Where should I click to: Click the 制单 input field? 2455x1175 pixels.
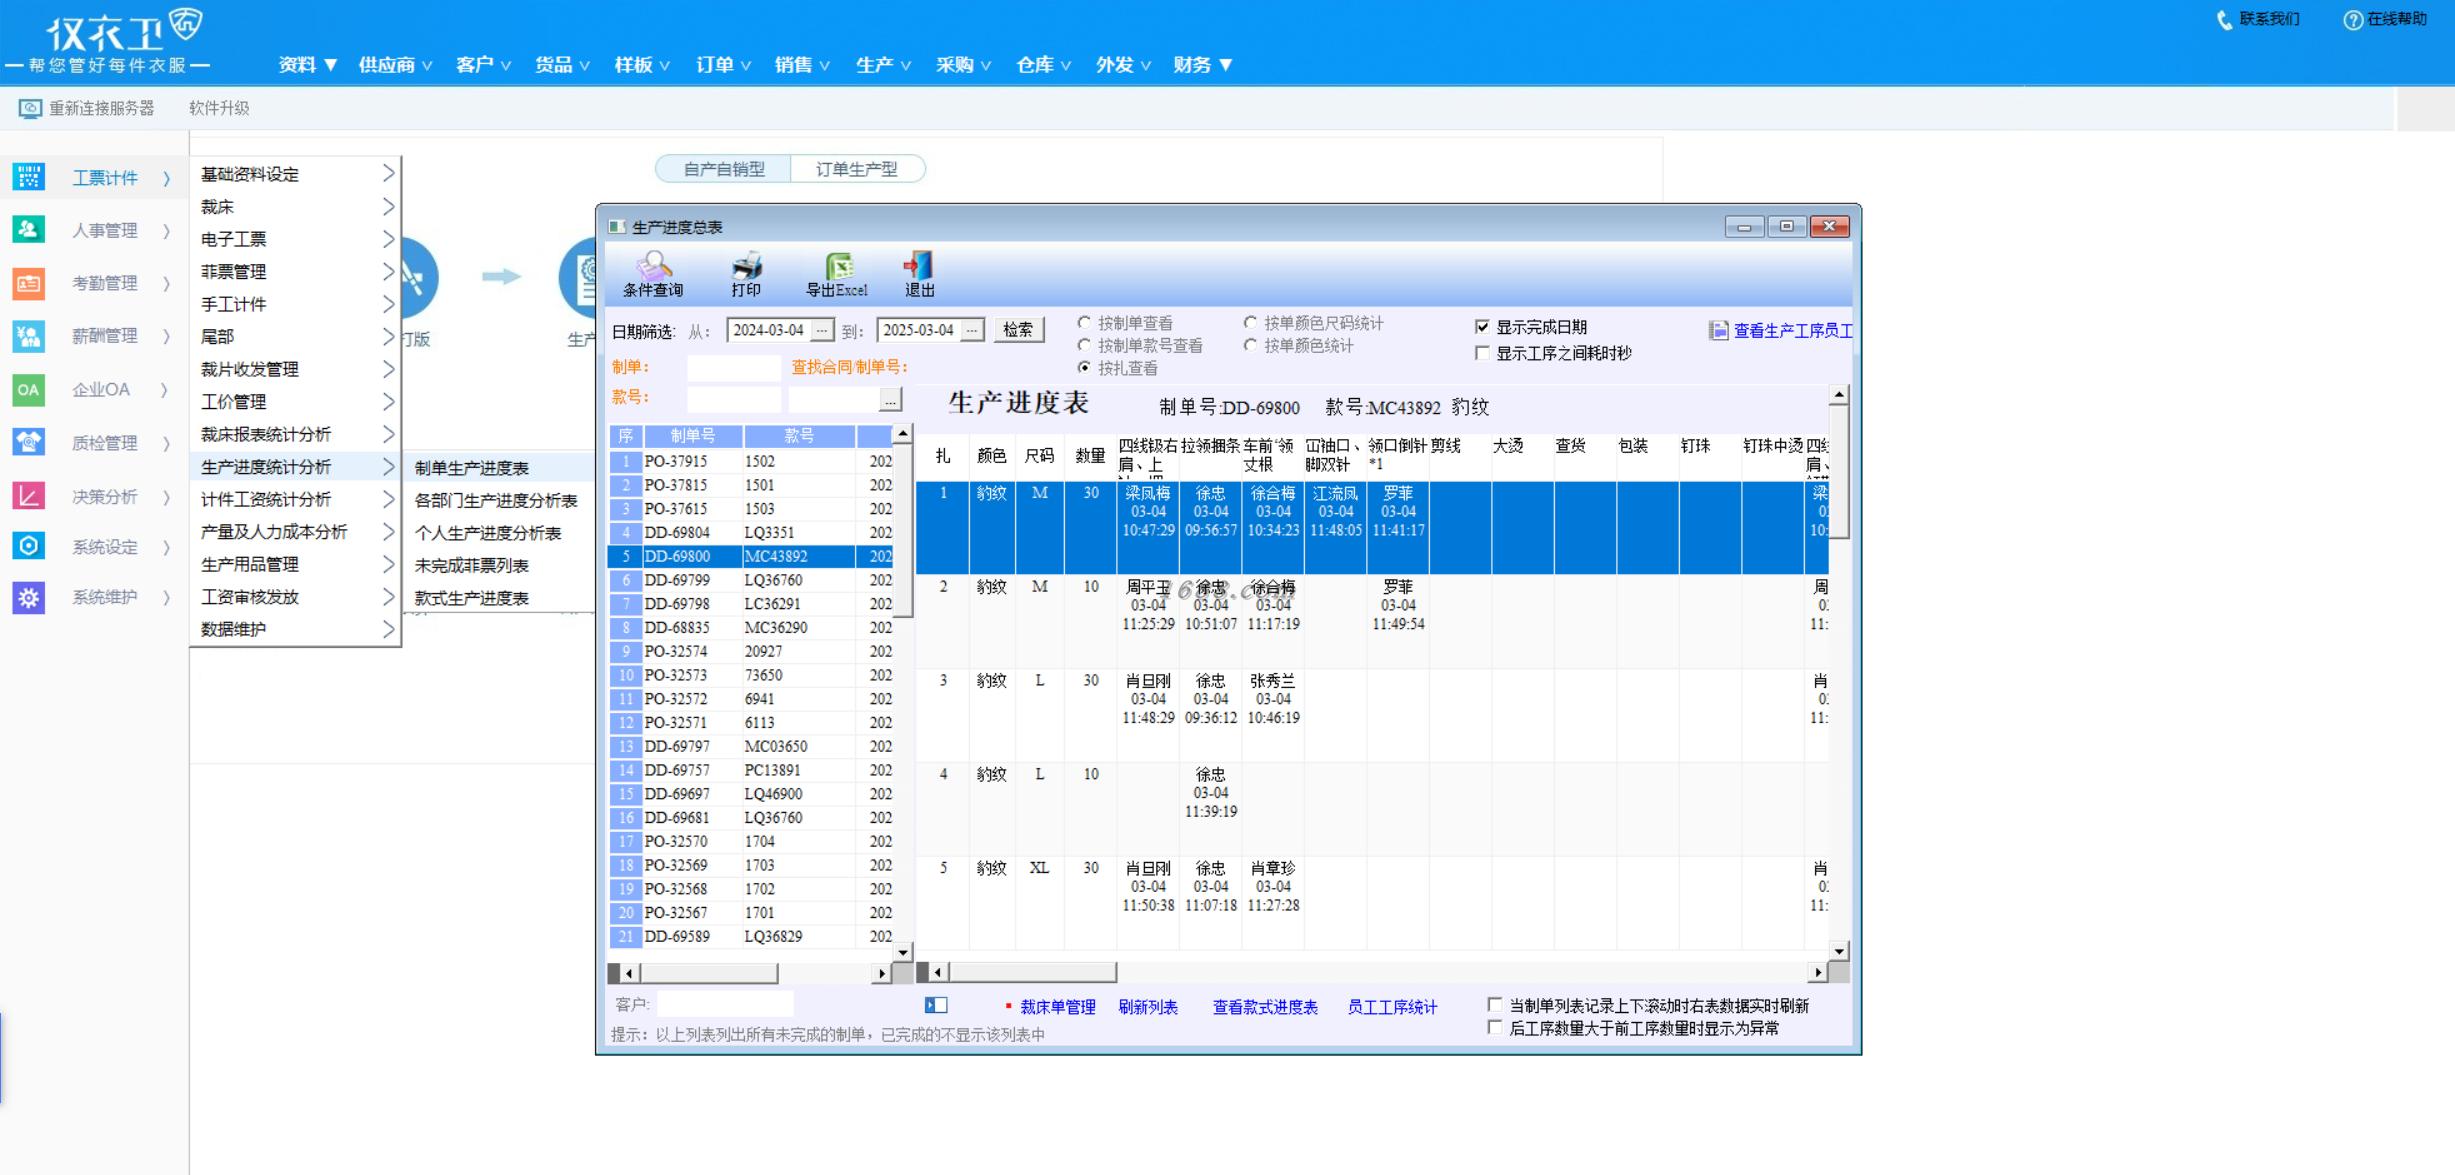(733, 368)
